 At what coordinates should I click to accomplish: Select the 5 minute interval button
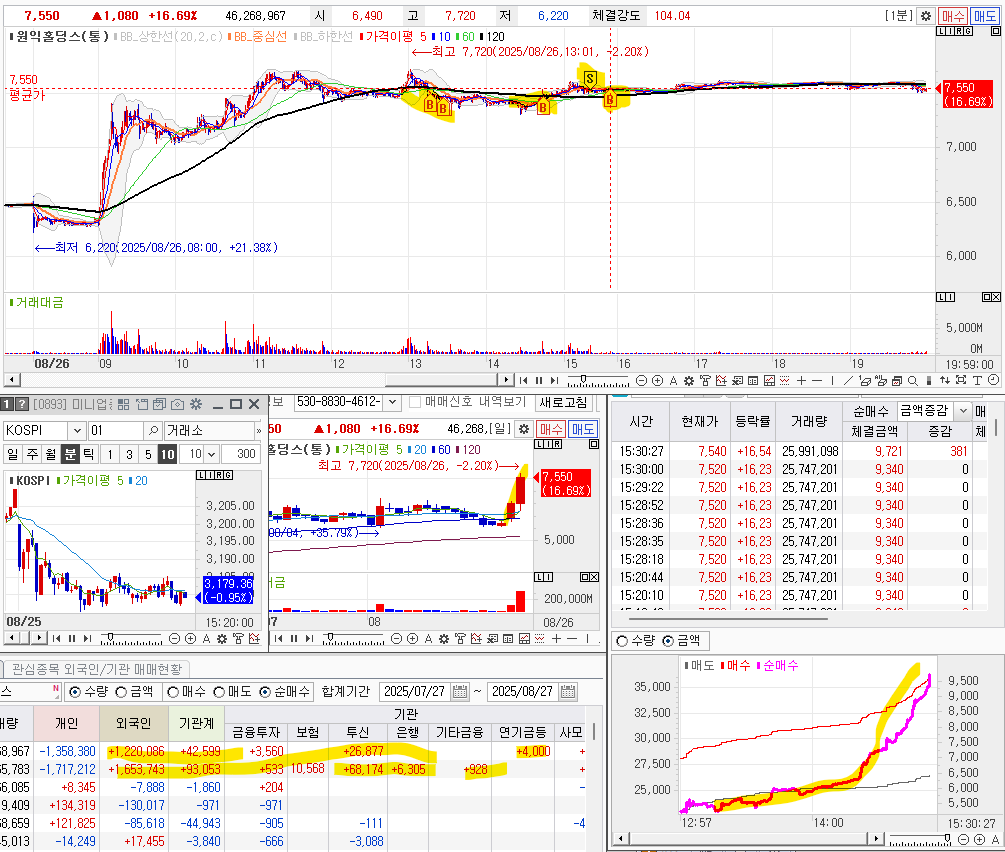[148, 454]
